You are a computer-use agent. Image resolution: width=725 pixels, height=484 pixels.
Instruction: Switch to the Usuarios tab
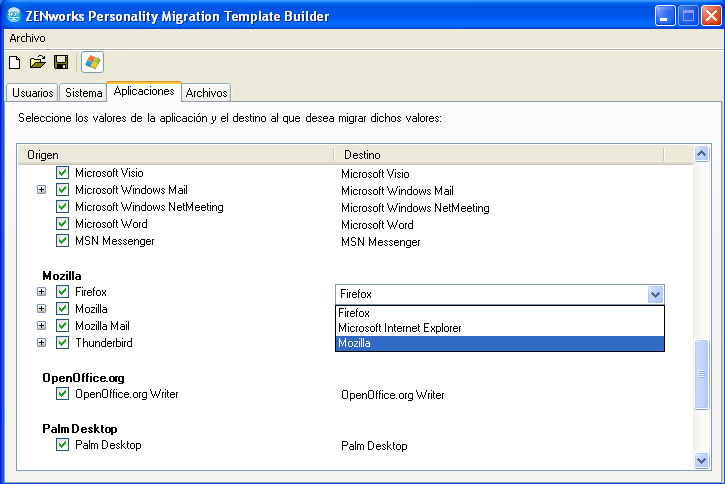point(33,93)
